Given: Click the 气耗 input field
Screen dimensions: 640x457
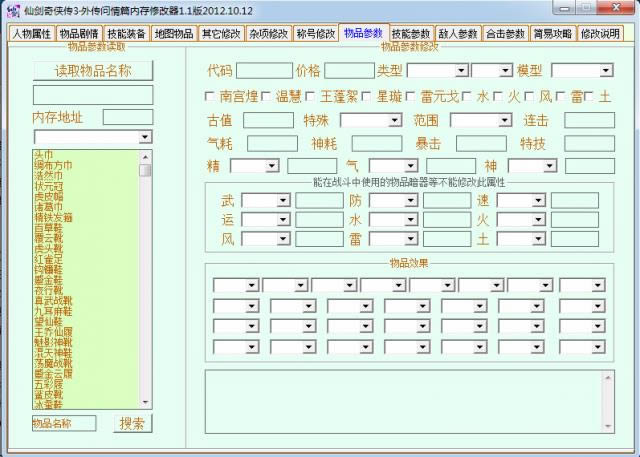Looking at the screenshot, I should (272, 144).
